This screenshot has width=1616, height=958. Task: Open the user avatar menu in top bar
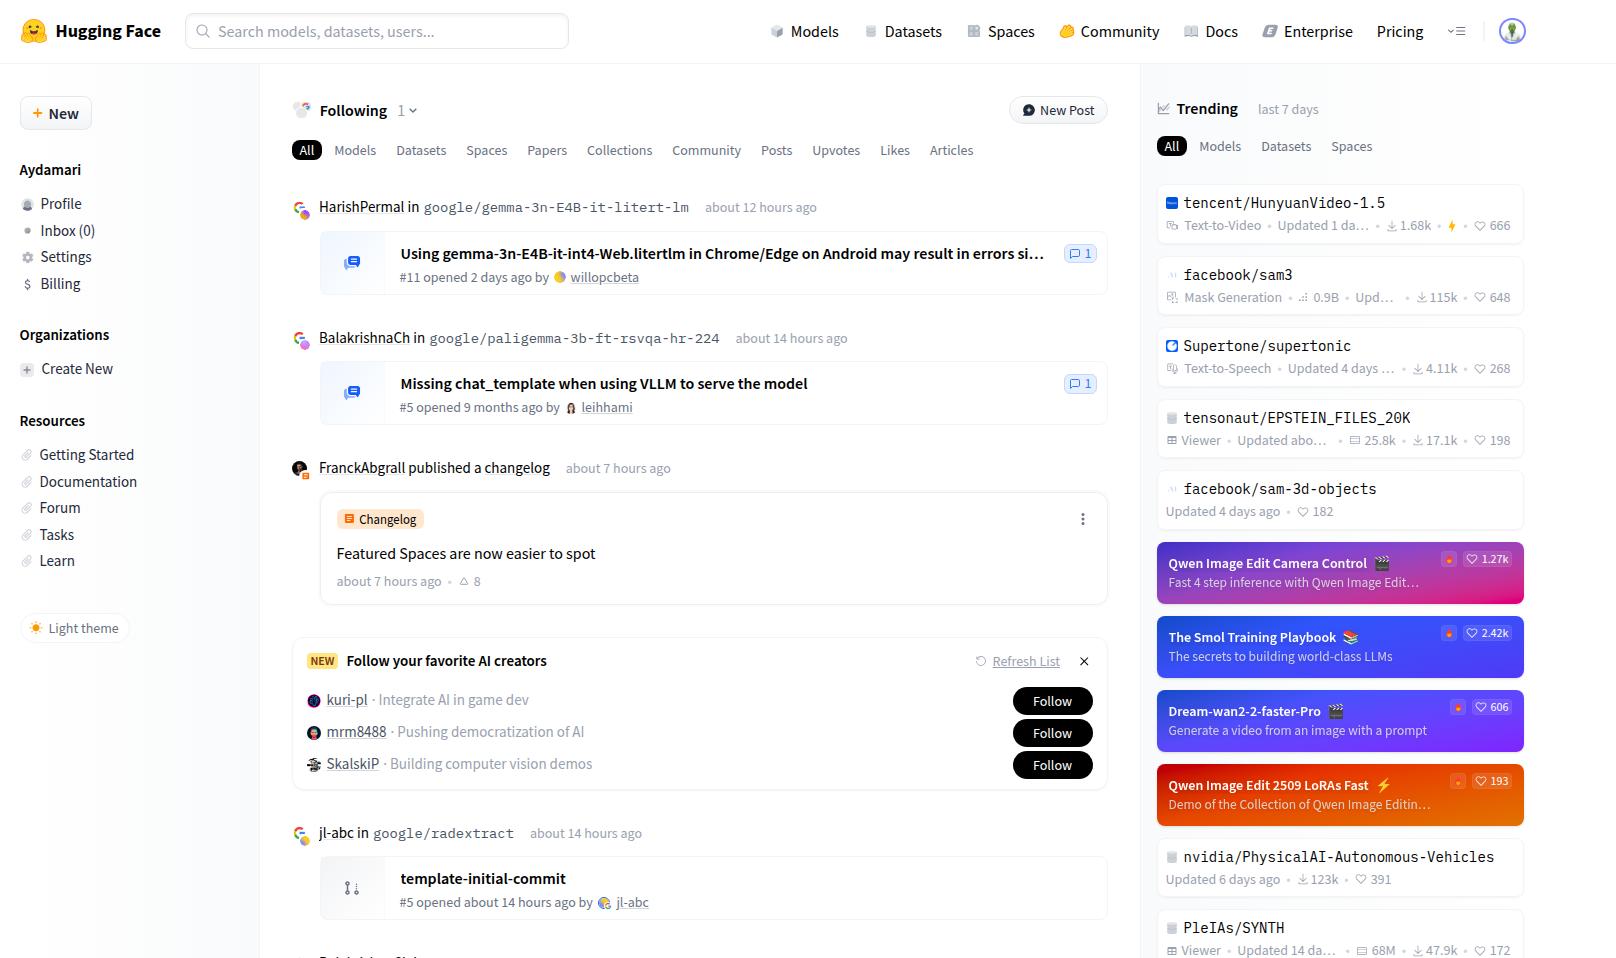1512,31
